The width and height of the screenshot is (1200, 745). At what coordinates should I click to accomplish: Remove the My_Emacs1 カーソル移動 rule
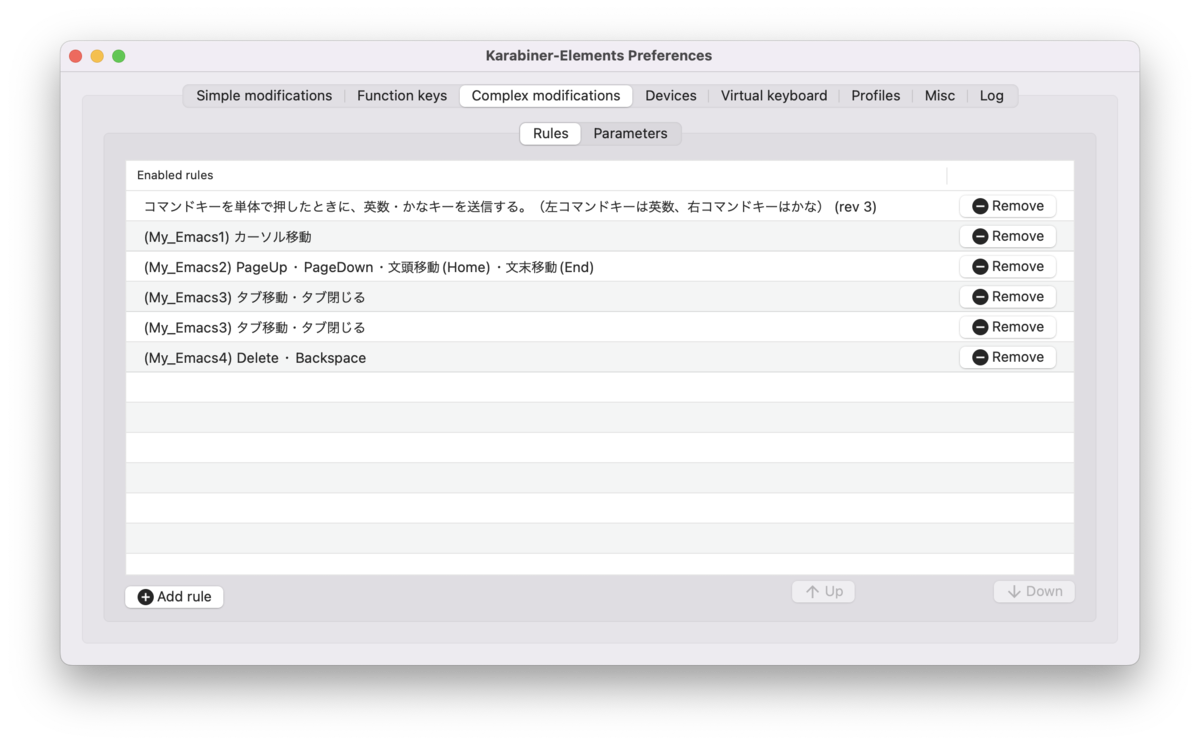click(x=1008, y=236)
